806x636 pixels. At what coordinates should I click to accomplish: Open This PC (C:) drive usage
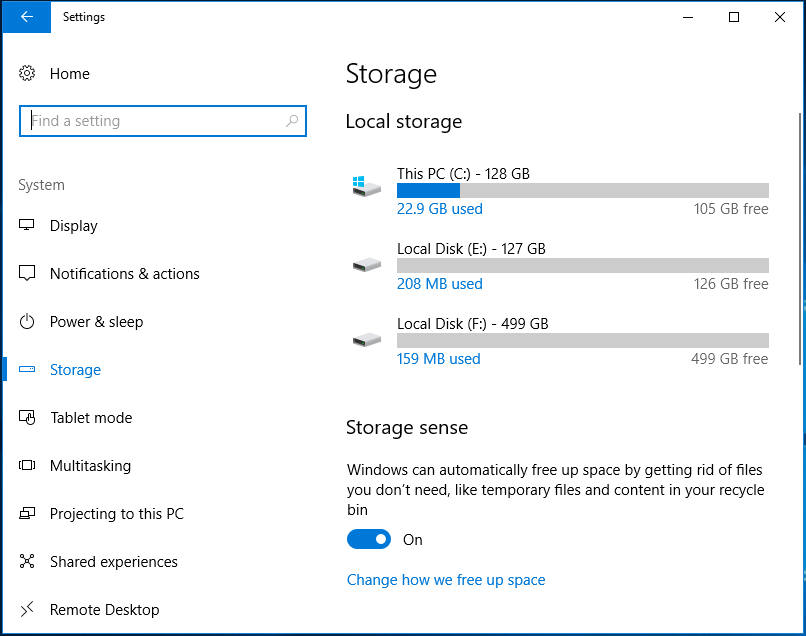(463, 174)
